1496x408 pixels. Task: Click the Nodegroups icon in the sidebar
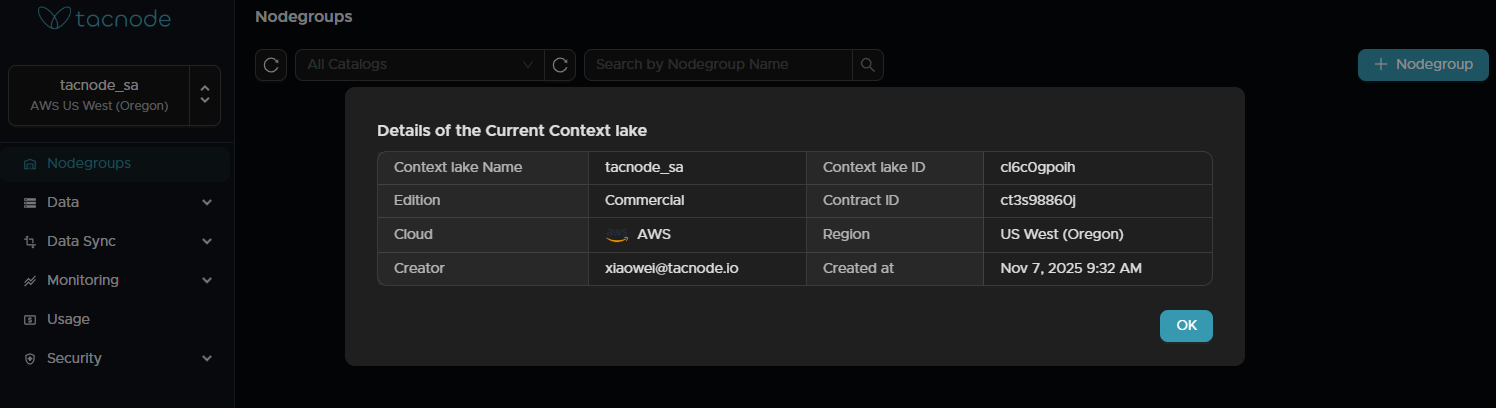pos(30,163)
